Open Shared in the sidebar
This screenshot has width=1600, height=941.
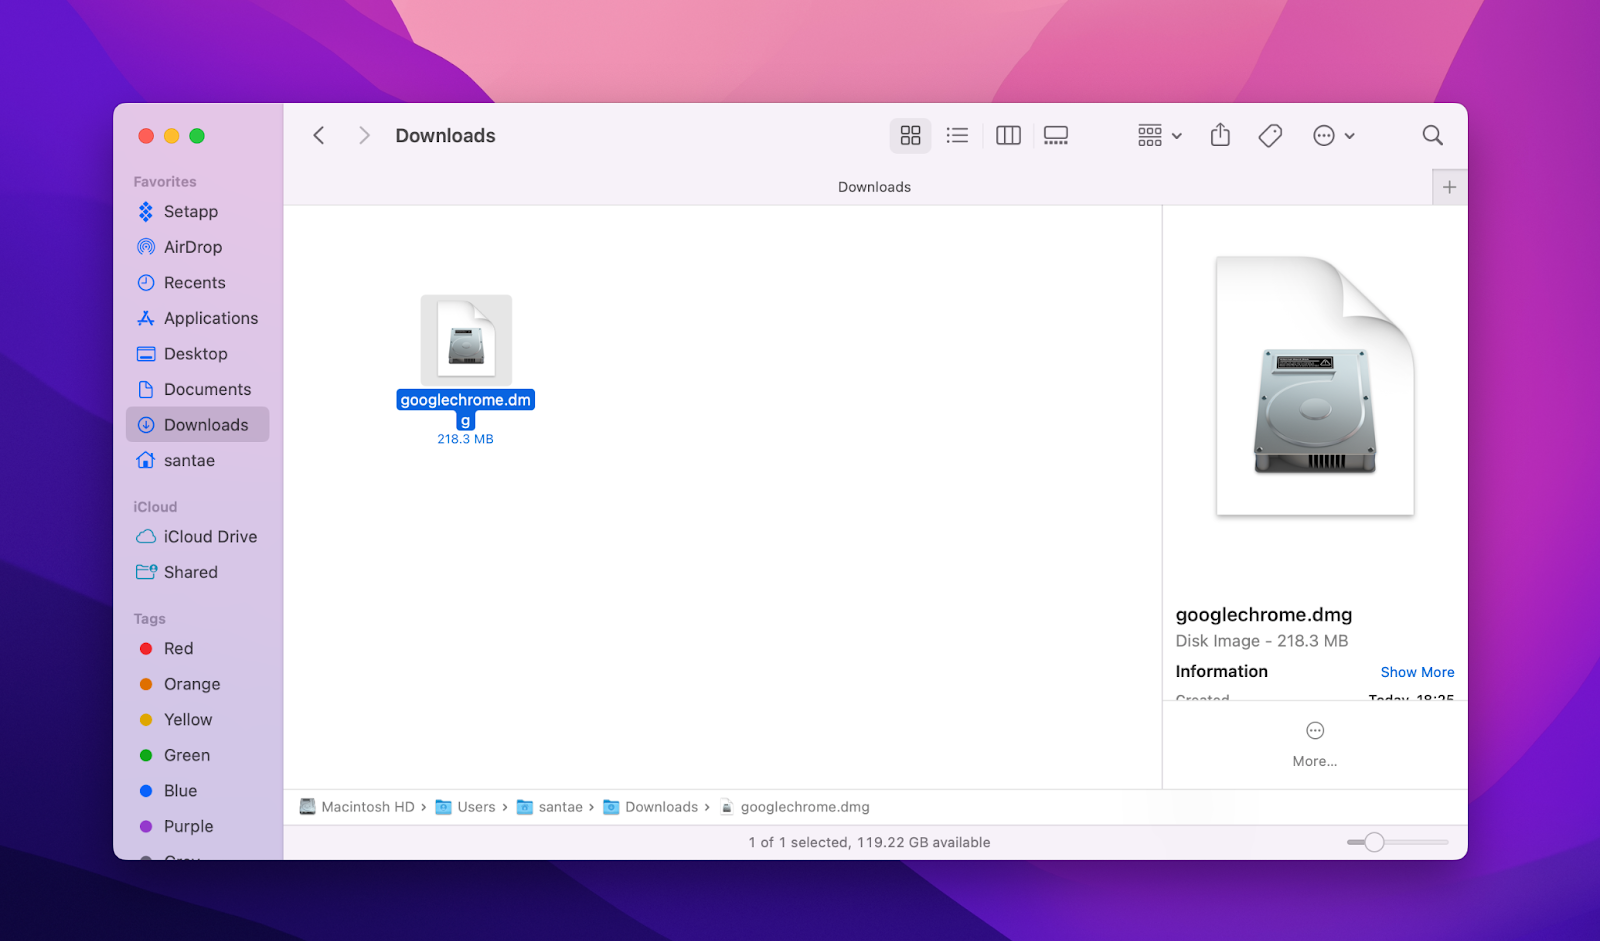click(x=198, y=572)
